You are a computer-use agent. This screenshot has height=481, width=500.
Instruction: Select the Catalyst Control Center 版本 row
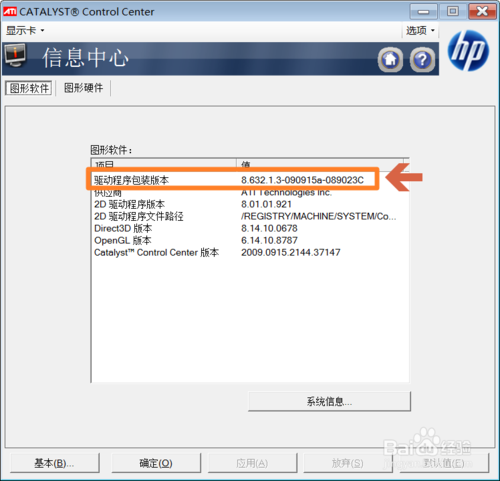250,253
